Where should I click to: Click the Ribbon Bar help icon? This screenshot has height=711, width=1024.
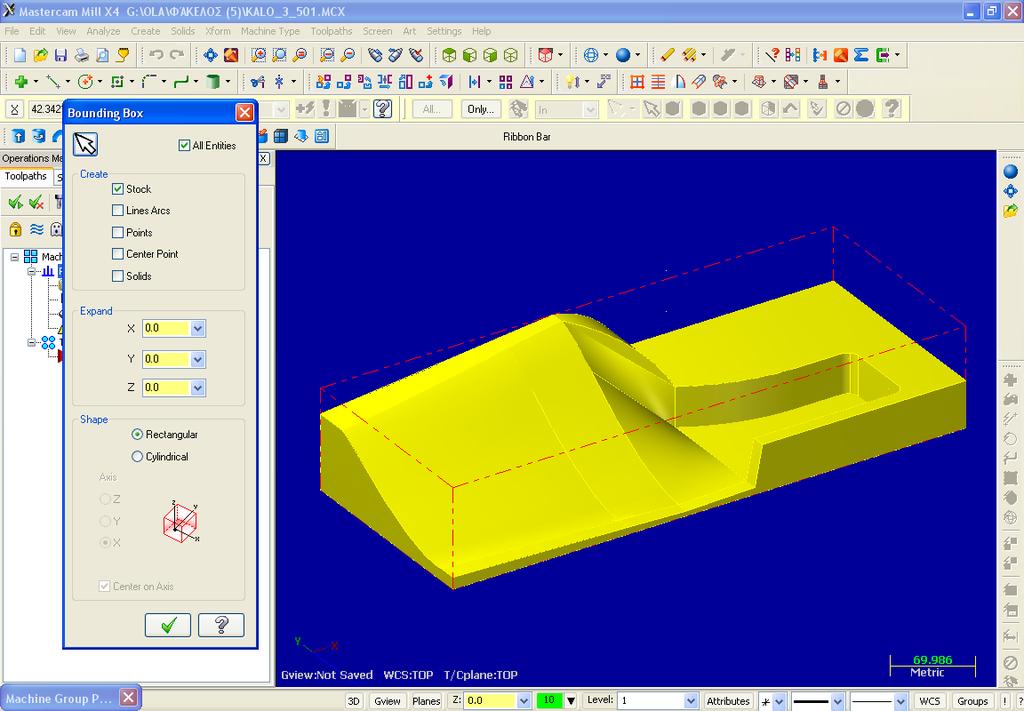(x=383, y=109)
